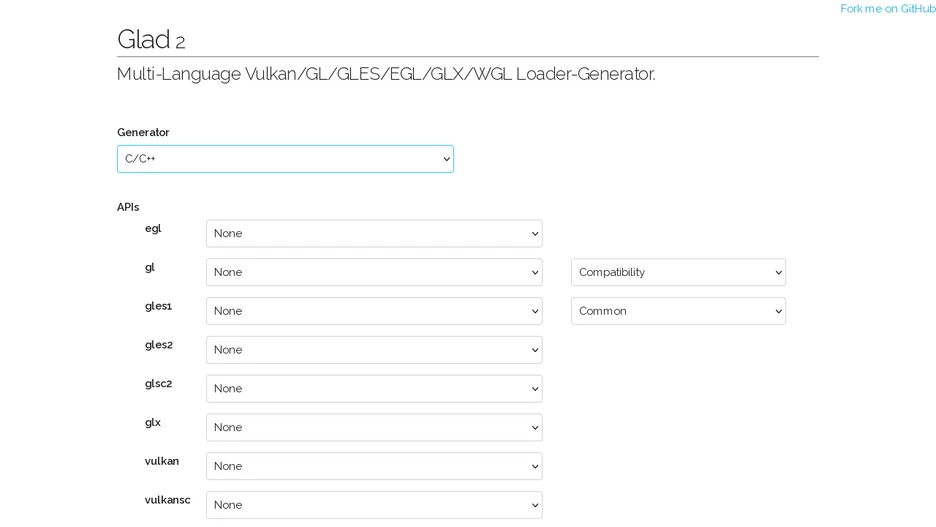The image size is (936, 527).
Task: Open the glsc2 version dropdown
Action: click(374, 389)
